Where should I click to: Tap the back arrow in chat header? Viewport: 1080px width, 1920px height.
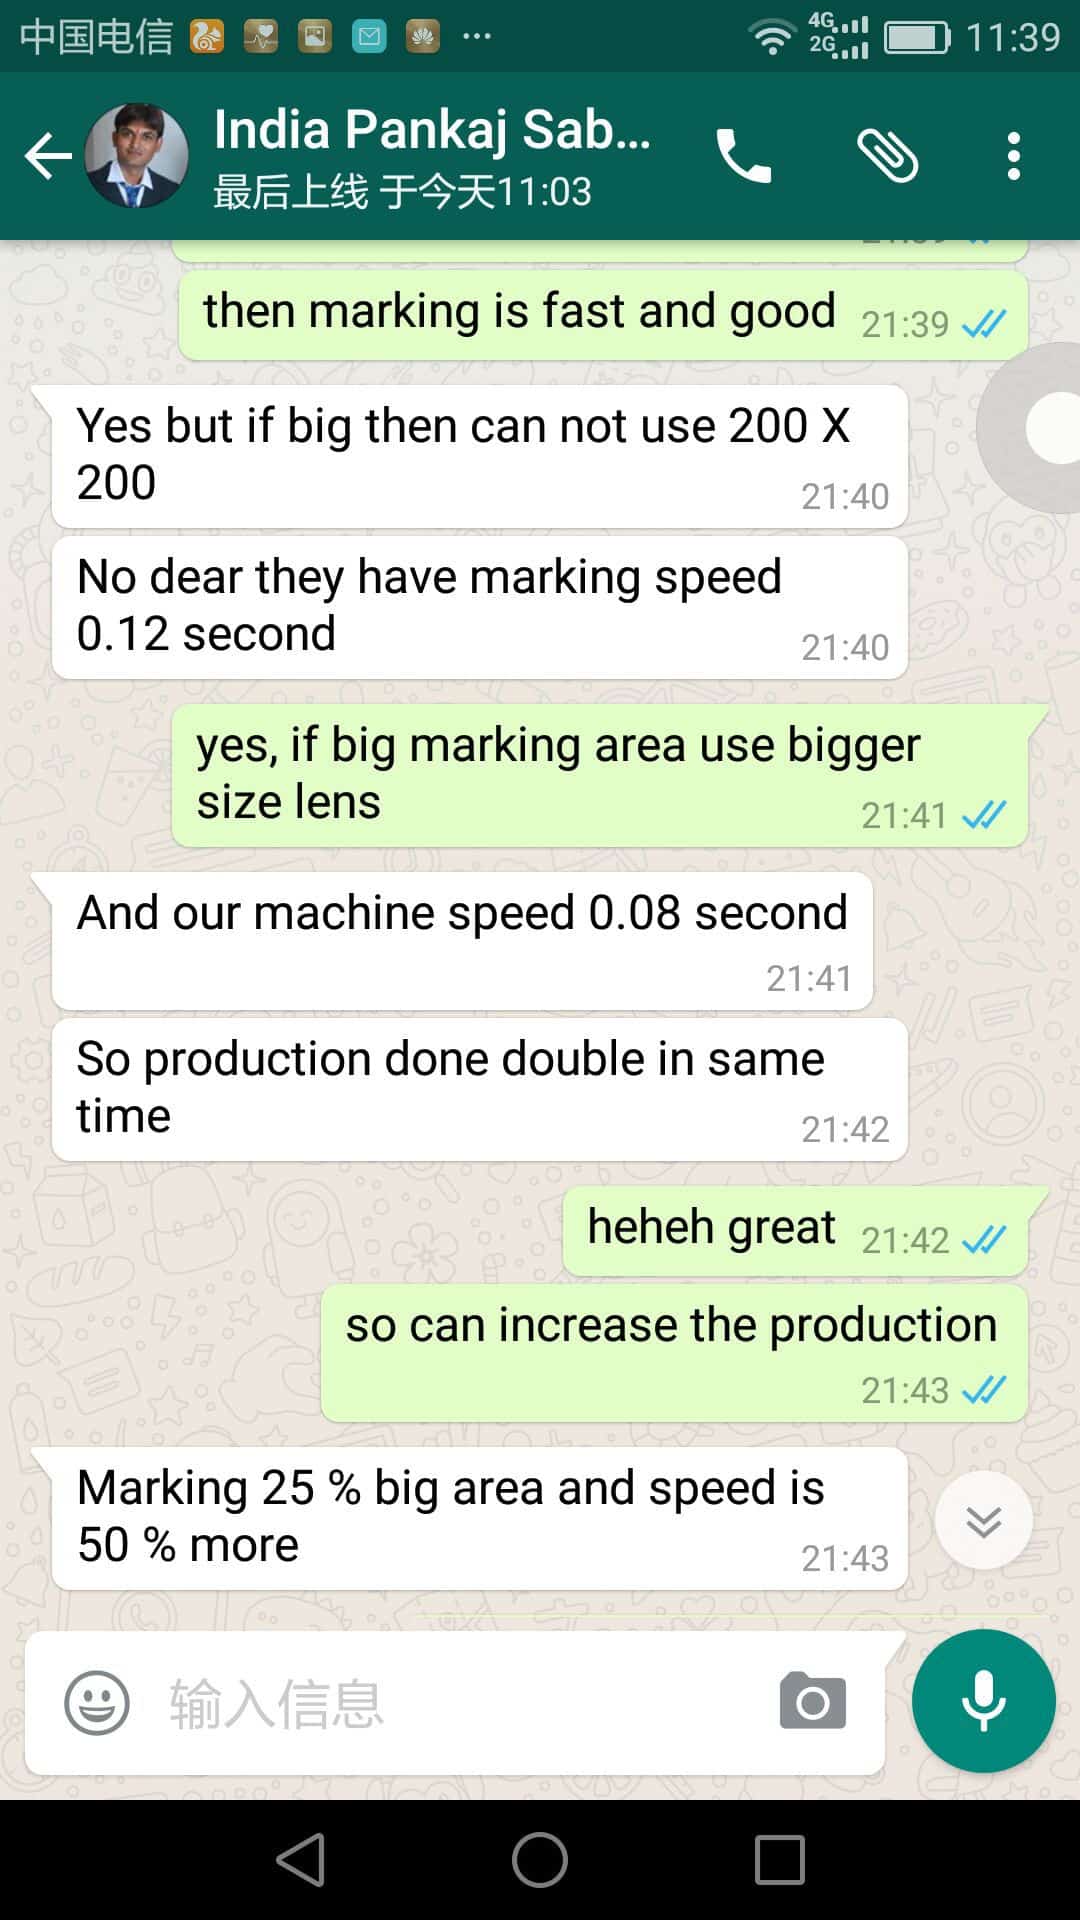(x=48, y=156)
